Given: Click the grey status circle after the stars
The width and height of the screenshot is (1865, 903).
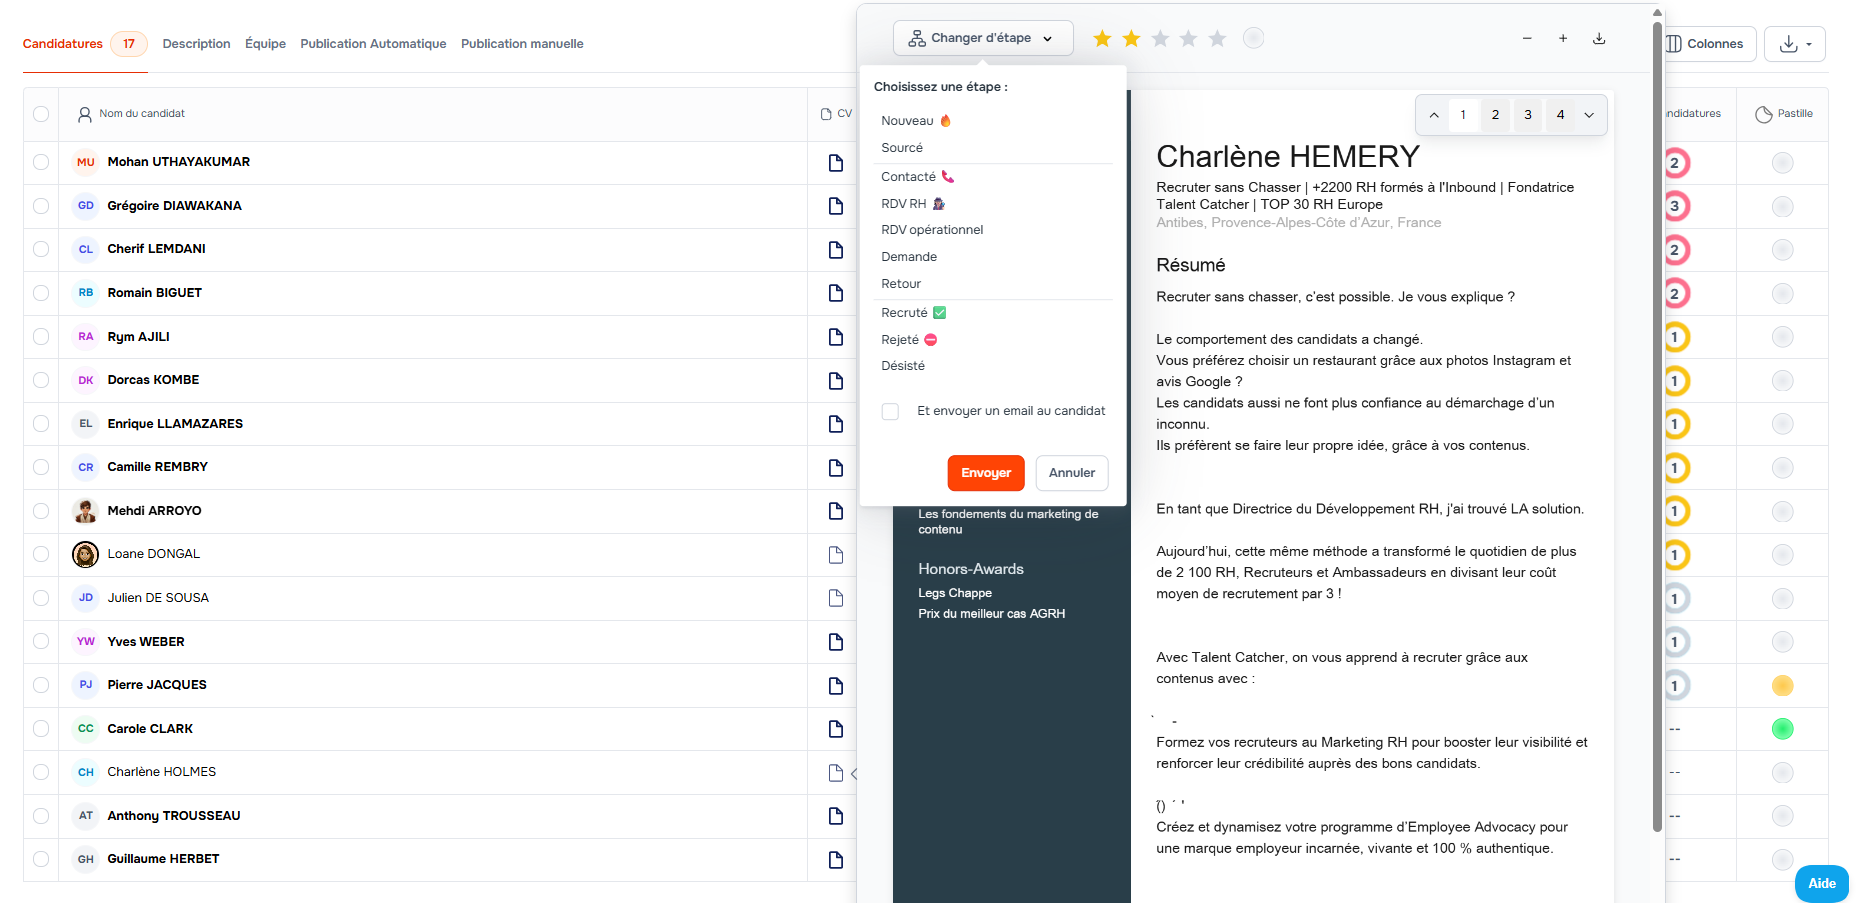Looking at the screenshot, I should [x=1253, y=38].
